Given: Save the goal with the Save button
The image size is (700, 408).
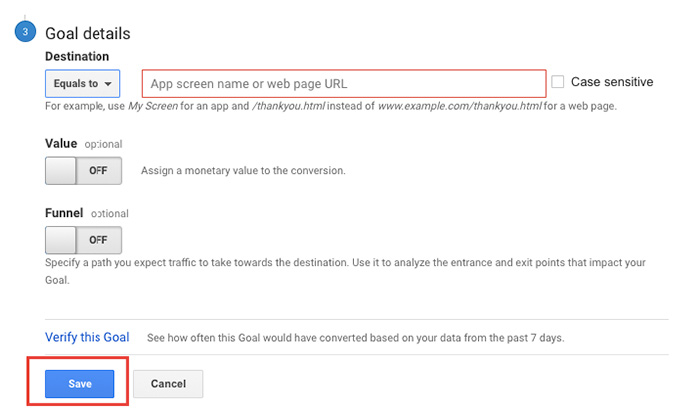Looking at the screenshot, I should point(79,384).
